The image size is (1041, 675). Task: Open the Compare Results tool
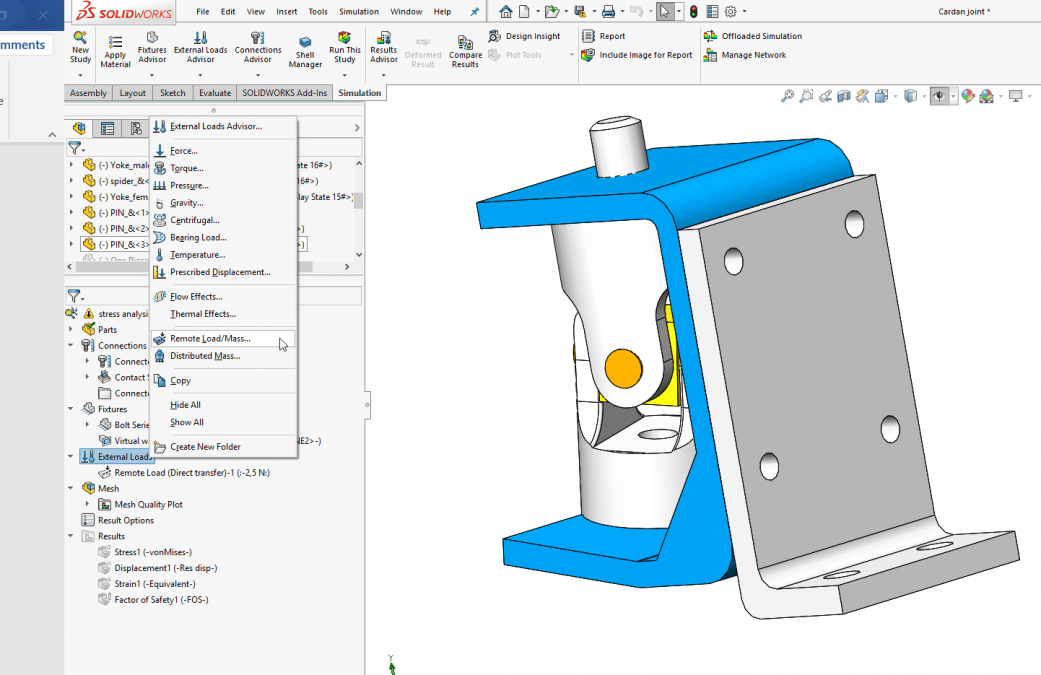coord(465,43)
